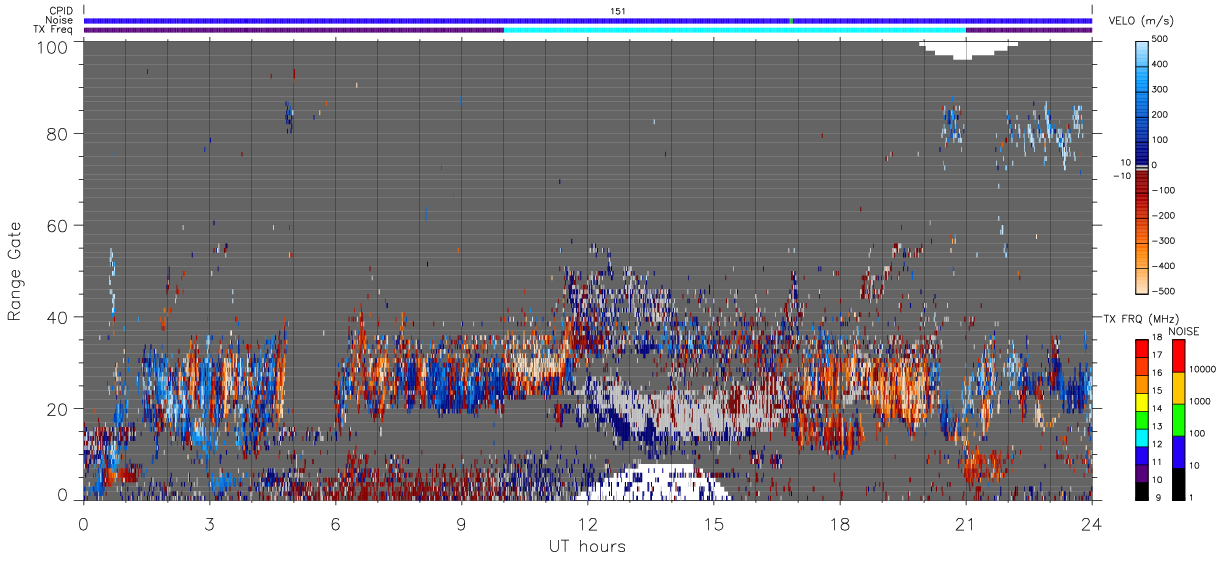This screenshot has width=1228, height=567.
Task: Select the 'TX Freq' strip label
Action: tap(55, 29)
